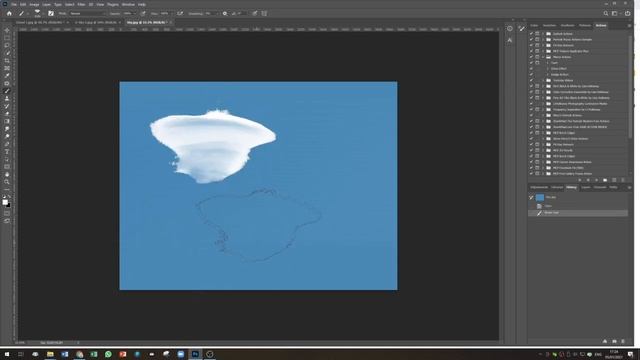Viewport: 640px width, 360px height.
Task: Click the Default Actions set name
Action: point(562,34)
